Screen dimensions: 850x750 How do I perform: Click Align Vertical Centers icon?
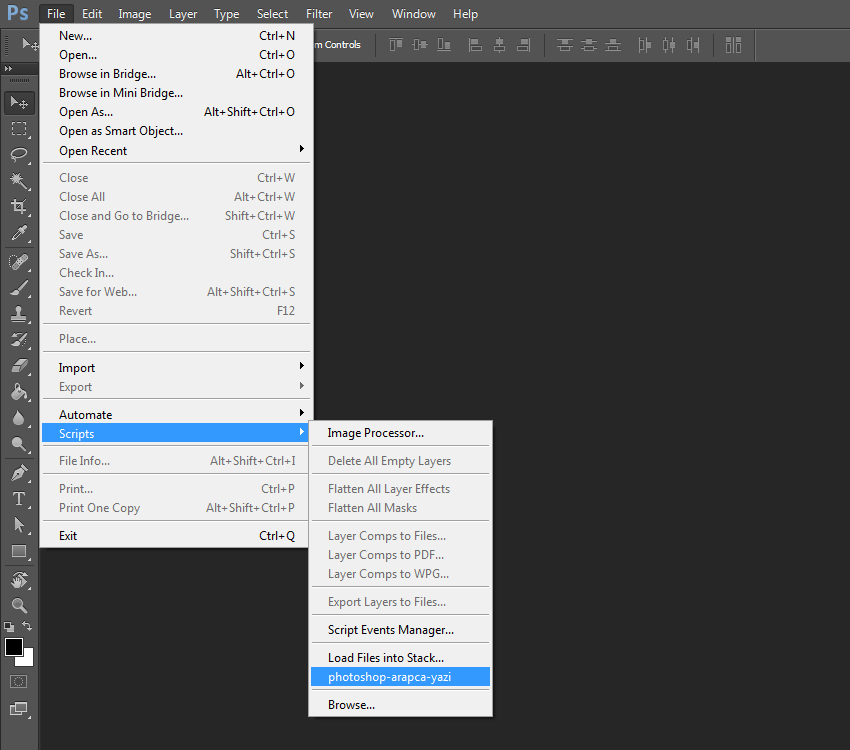point(420,44)
